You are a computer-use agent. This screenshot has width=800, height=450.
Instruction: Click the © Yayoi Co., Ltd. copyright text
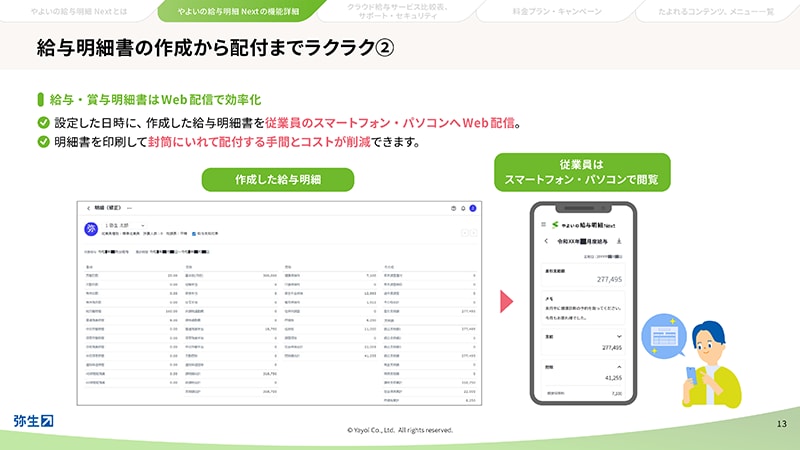coord(400,430)
